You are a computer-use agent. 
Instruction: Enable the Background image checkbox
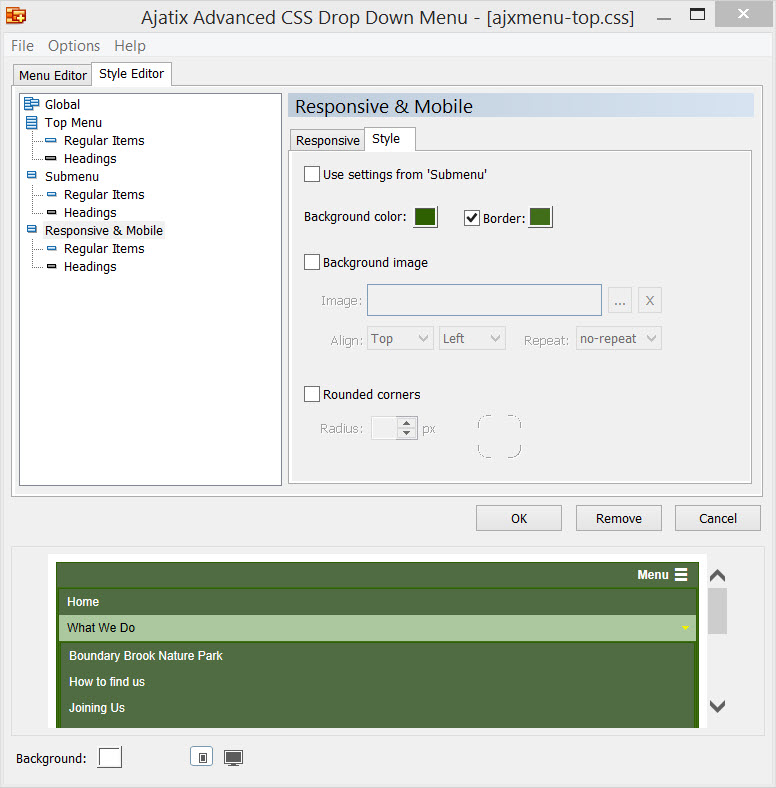pyautogui.click(x=312, y=262)
